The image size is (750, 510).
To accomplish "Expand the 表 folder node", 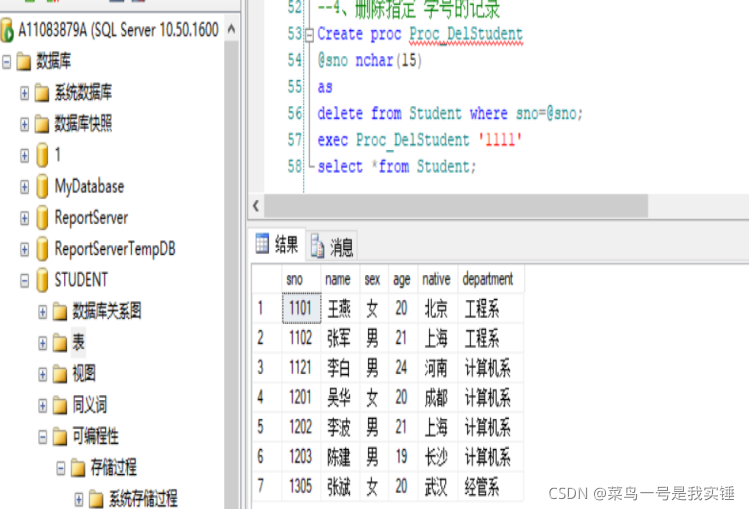I will [x=43, y=343].
